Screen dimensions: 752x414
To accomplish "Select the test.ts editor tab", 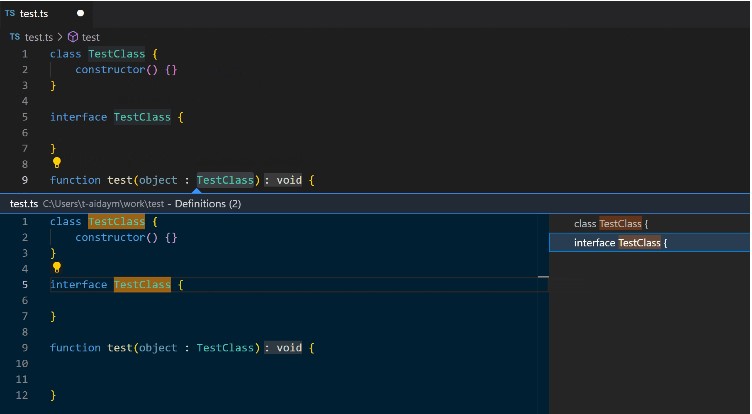I will 34,14.
